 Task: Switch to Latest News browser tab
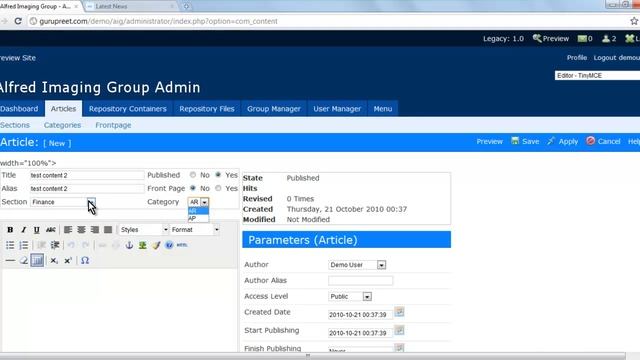coord(131,6)
